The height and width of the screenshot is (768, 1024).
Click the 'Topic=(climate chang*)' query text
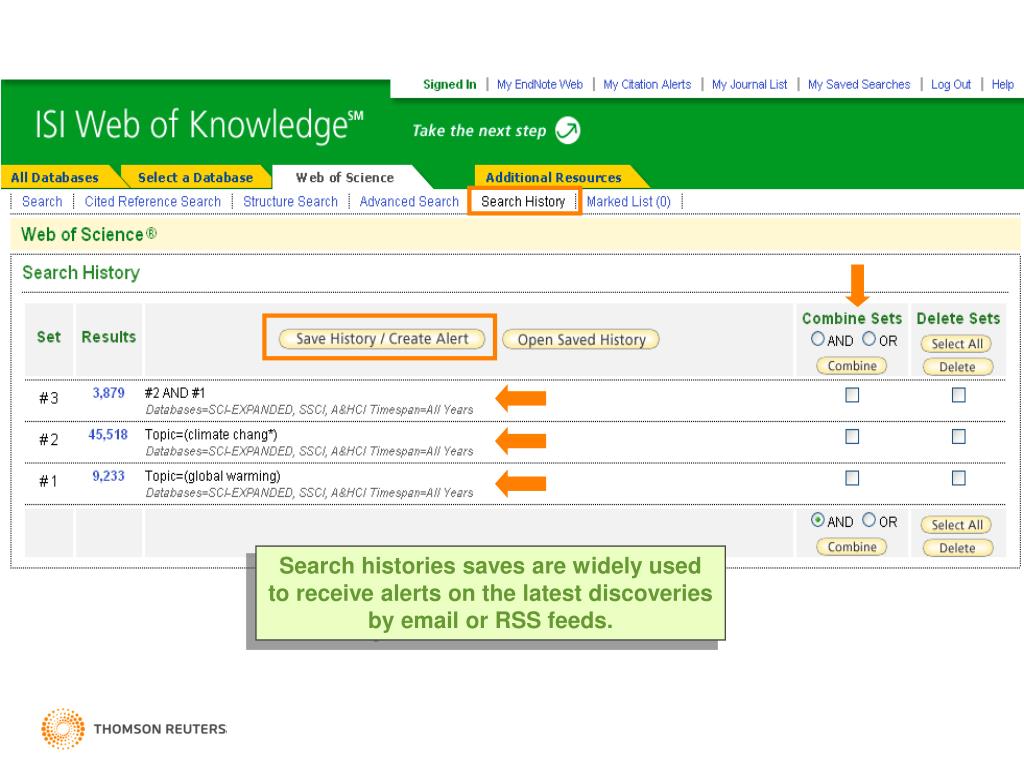click(x=211, y=435)
